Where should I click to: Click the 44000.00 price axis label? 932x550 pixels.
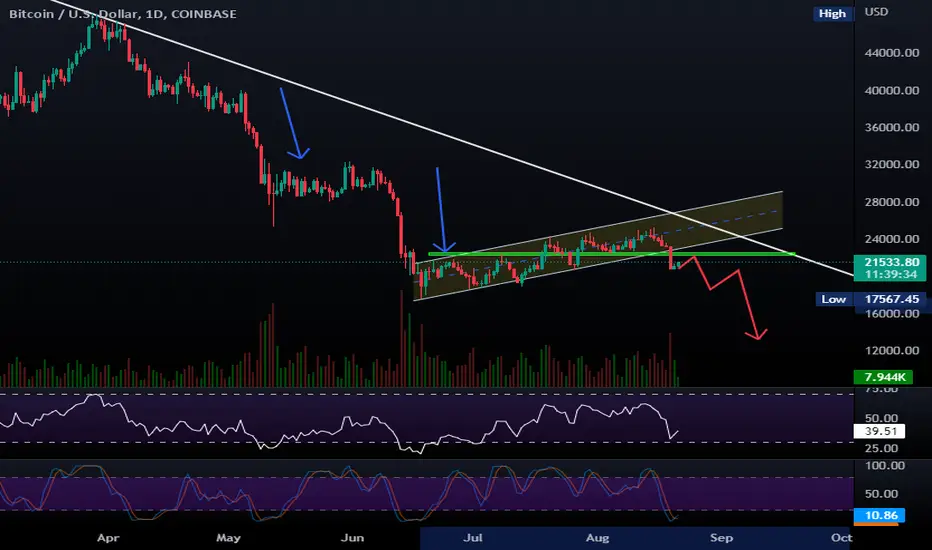click(x=892, y=53)
